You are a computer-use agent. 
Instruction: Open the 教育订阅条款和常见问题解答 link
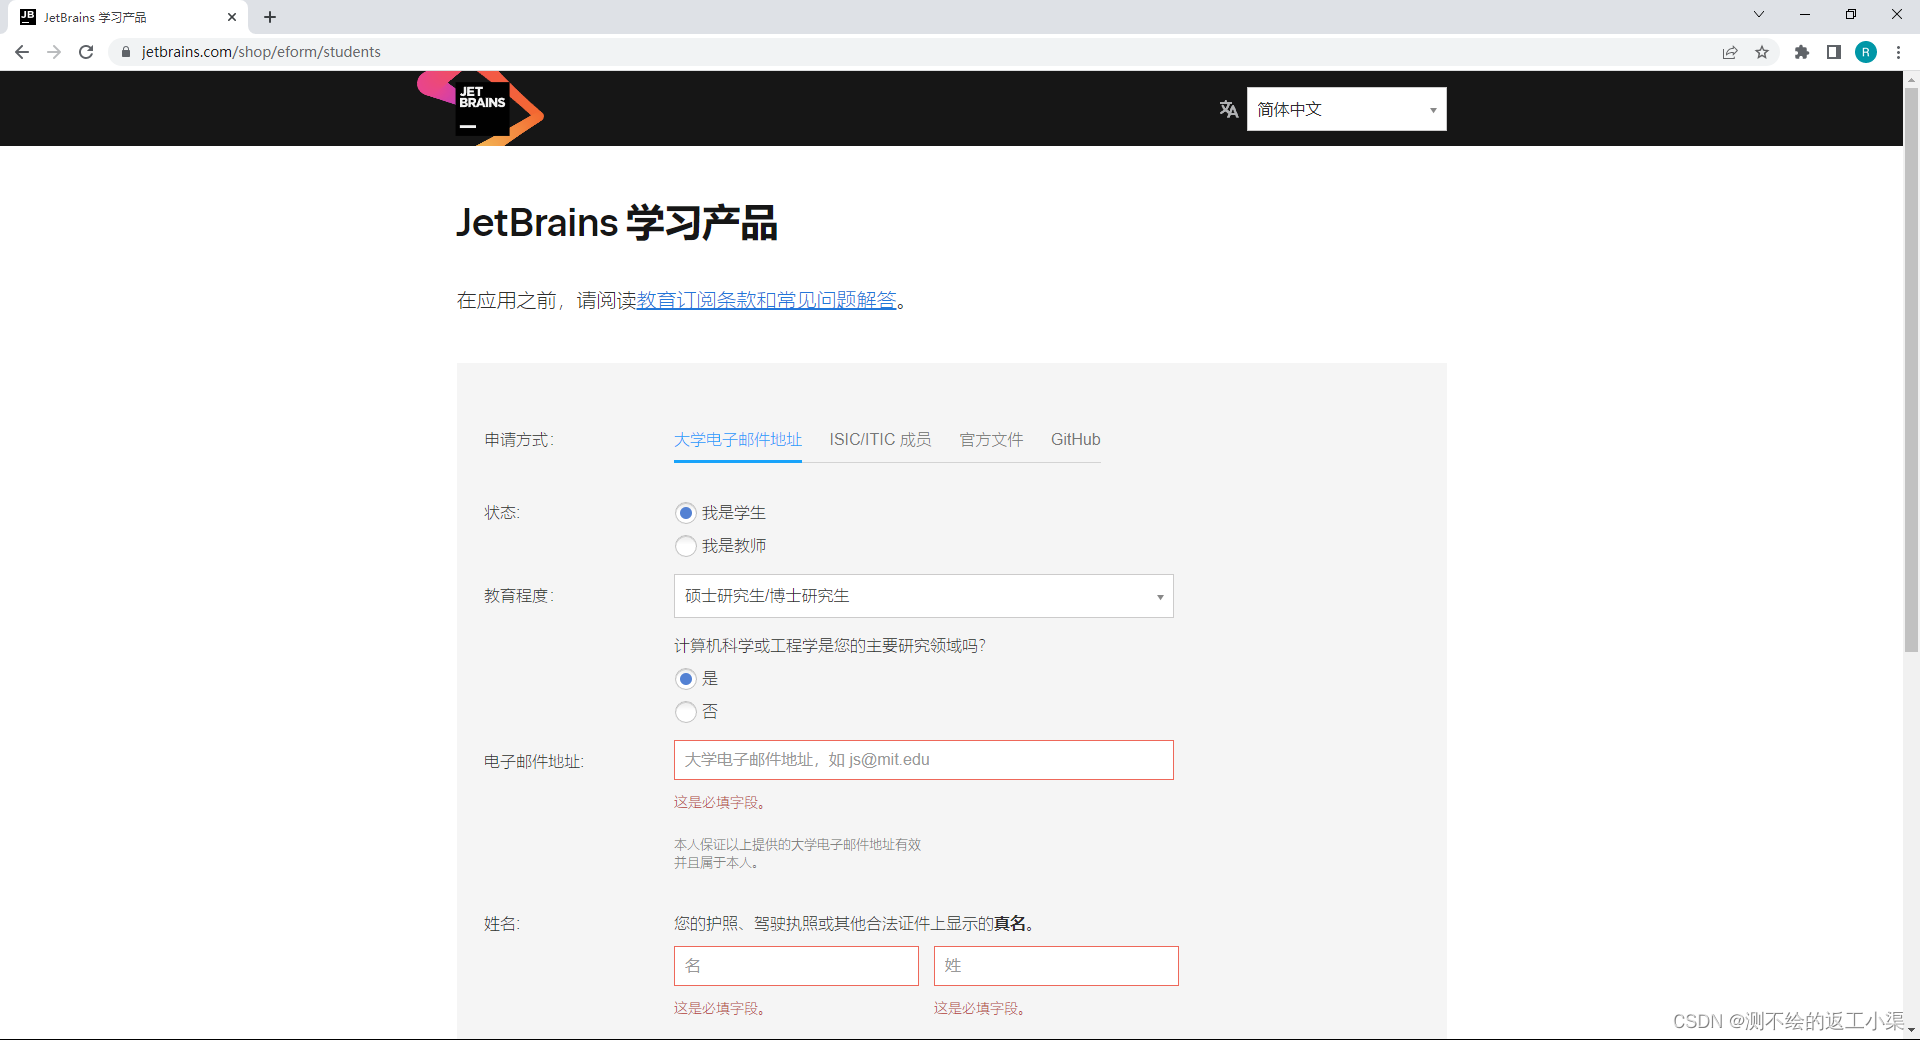pos(767,300)
